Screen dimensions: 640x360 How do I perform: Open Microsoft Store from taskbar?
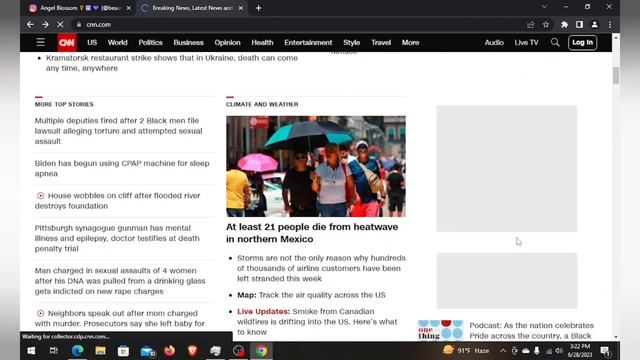tap(123, 351)
